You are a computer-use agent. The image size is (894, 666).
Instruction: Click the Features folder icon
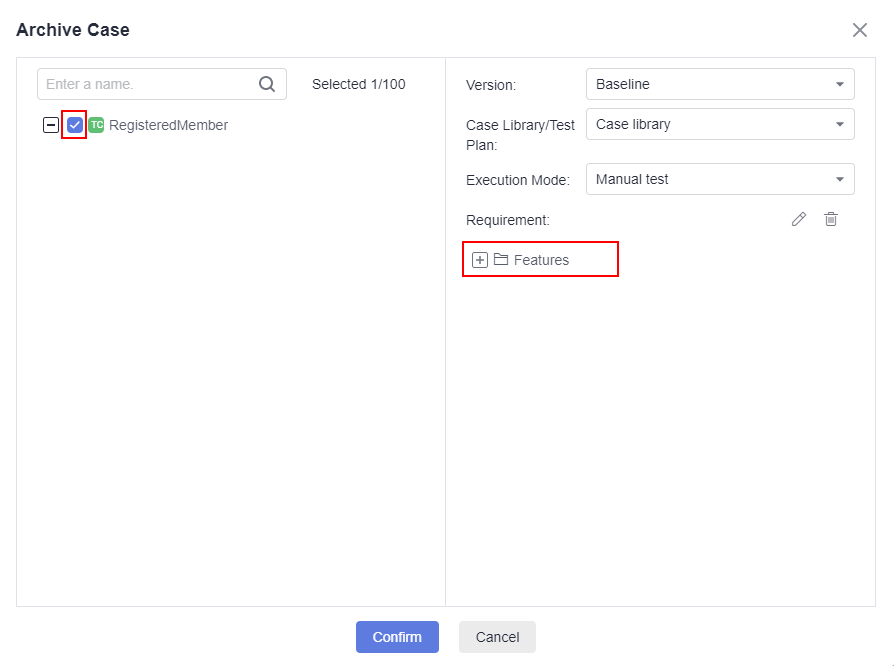[x=501, y=259]
